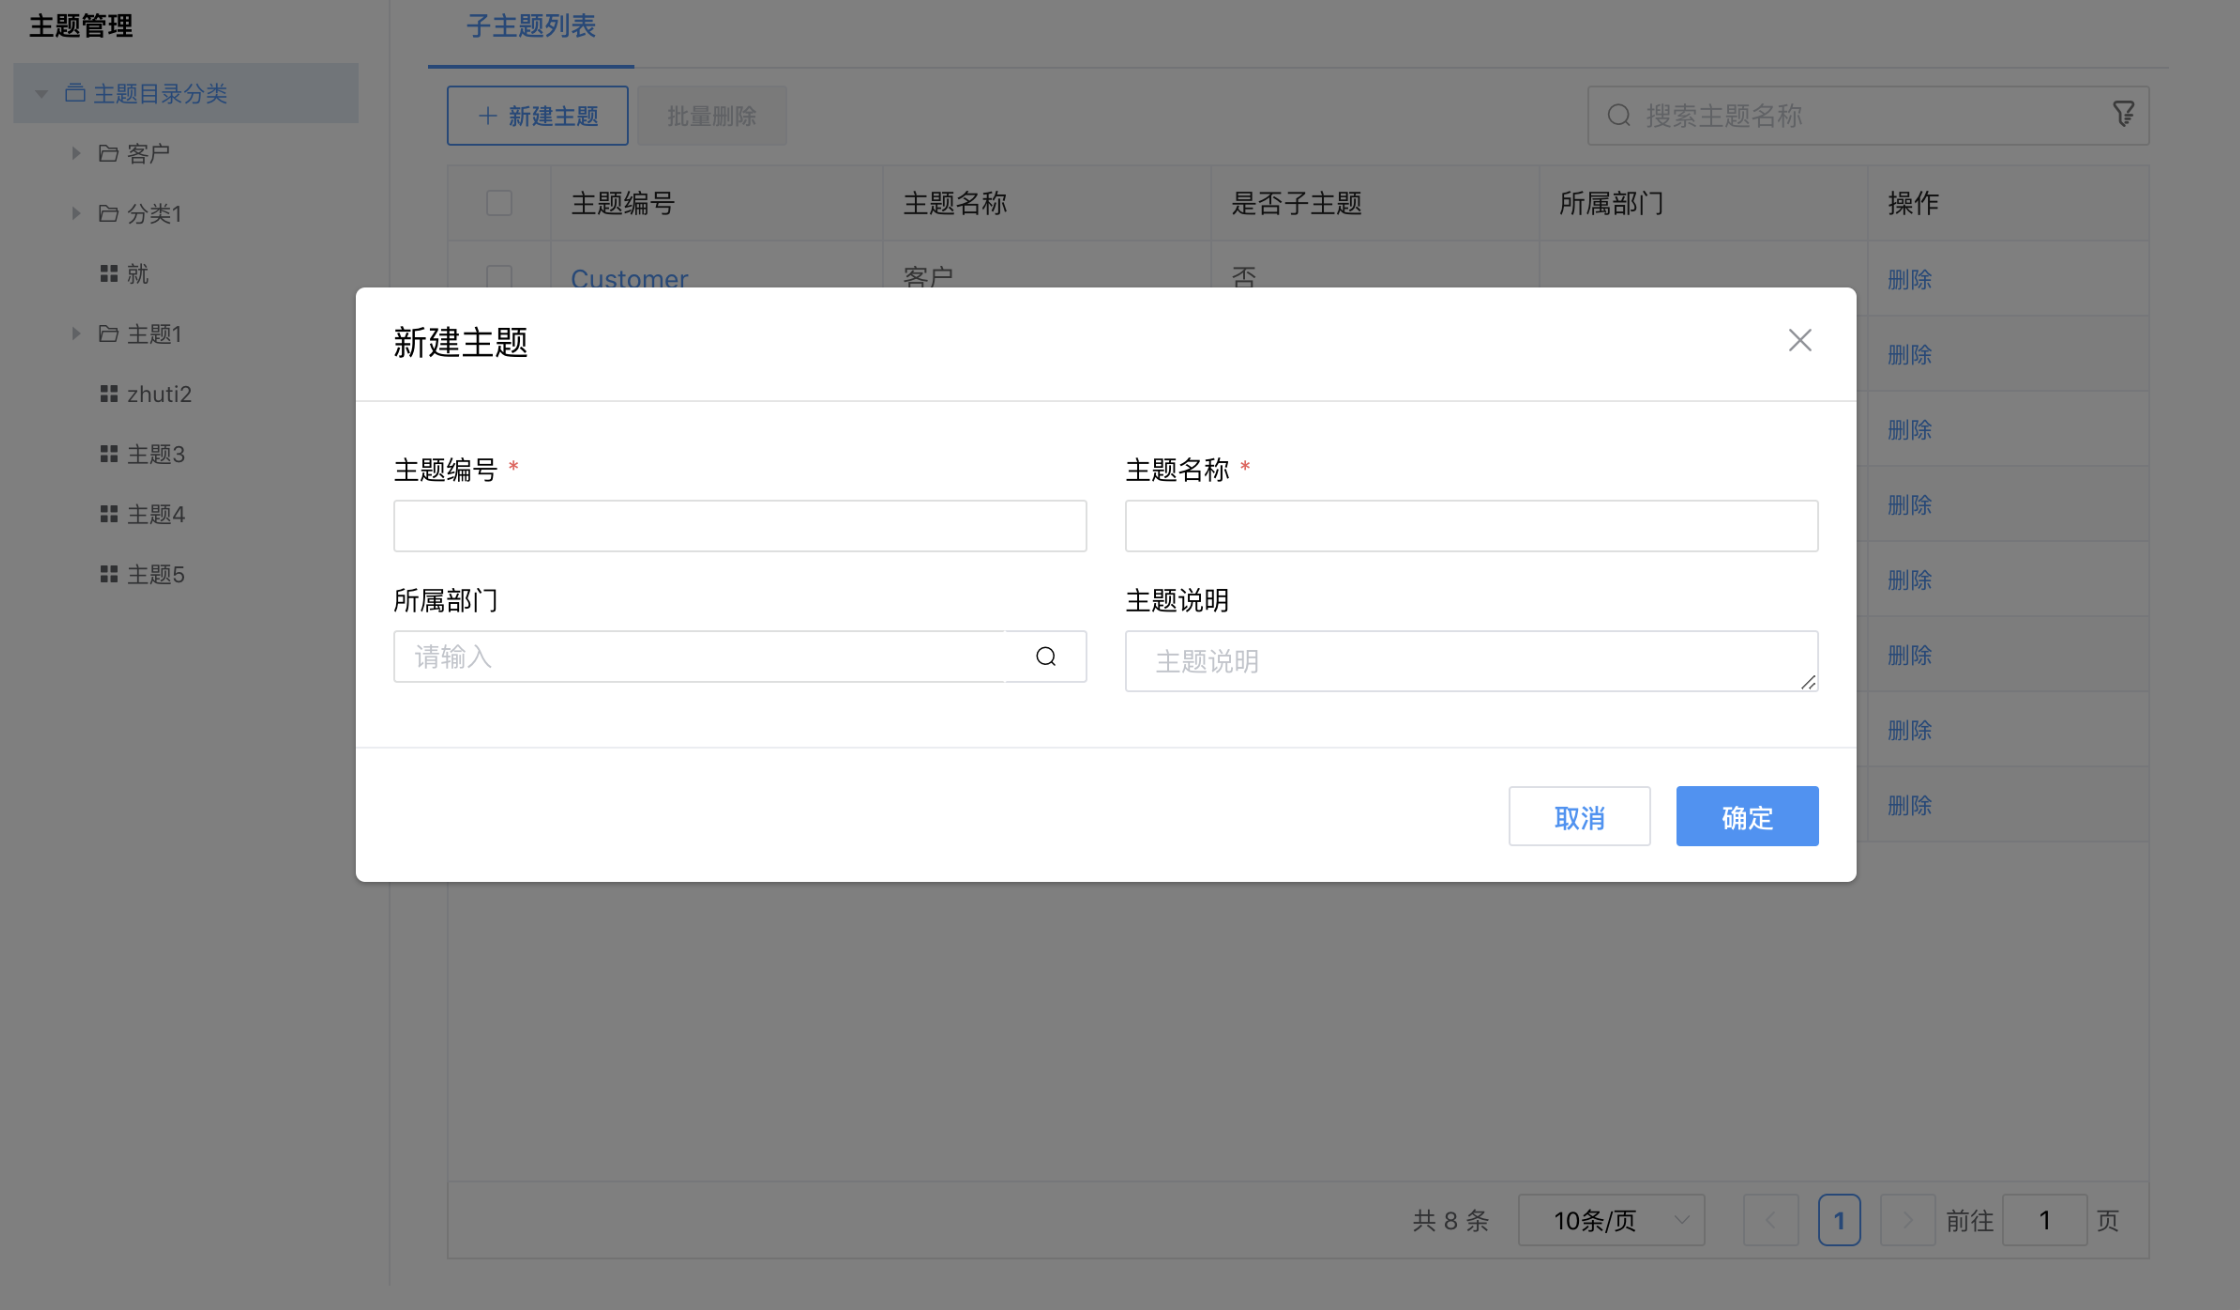Select the checkbox on the Customer row

(x=499, y=277)
